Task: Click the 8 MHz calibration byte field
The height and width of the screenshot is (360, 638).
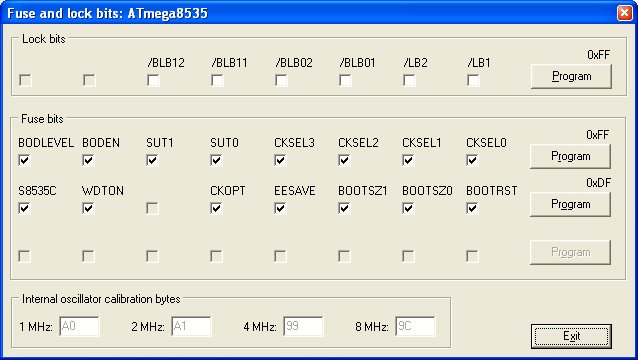Action: [x=415, y=326]
